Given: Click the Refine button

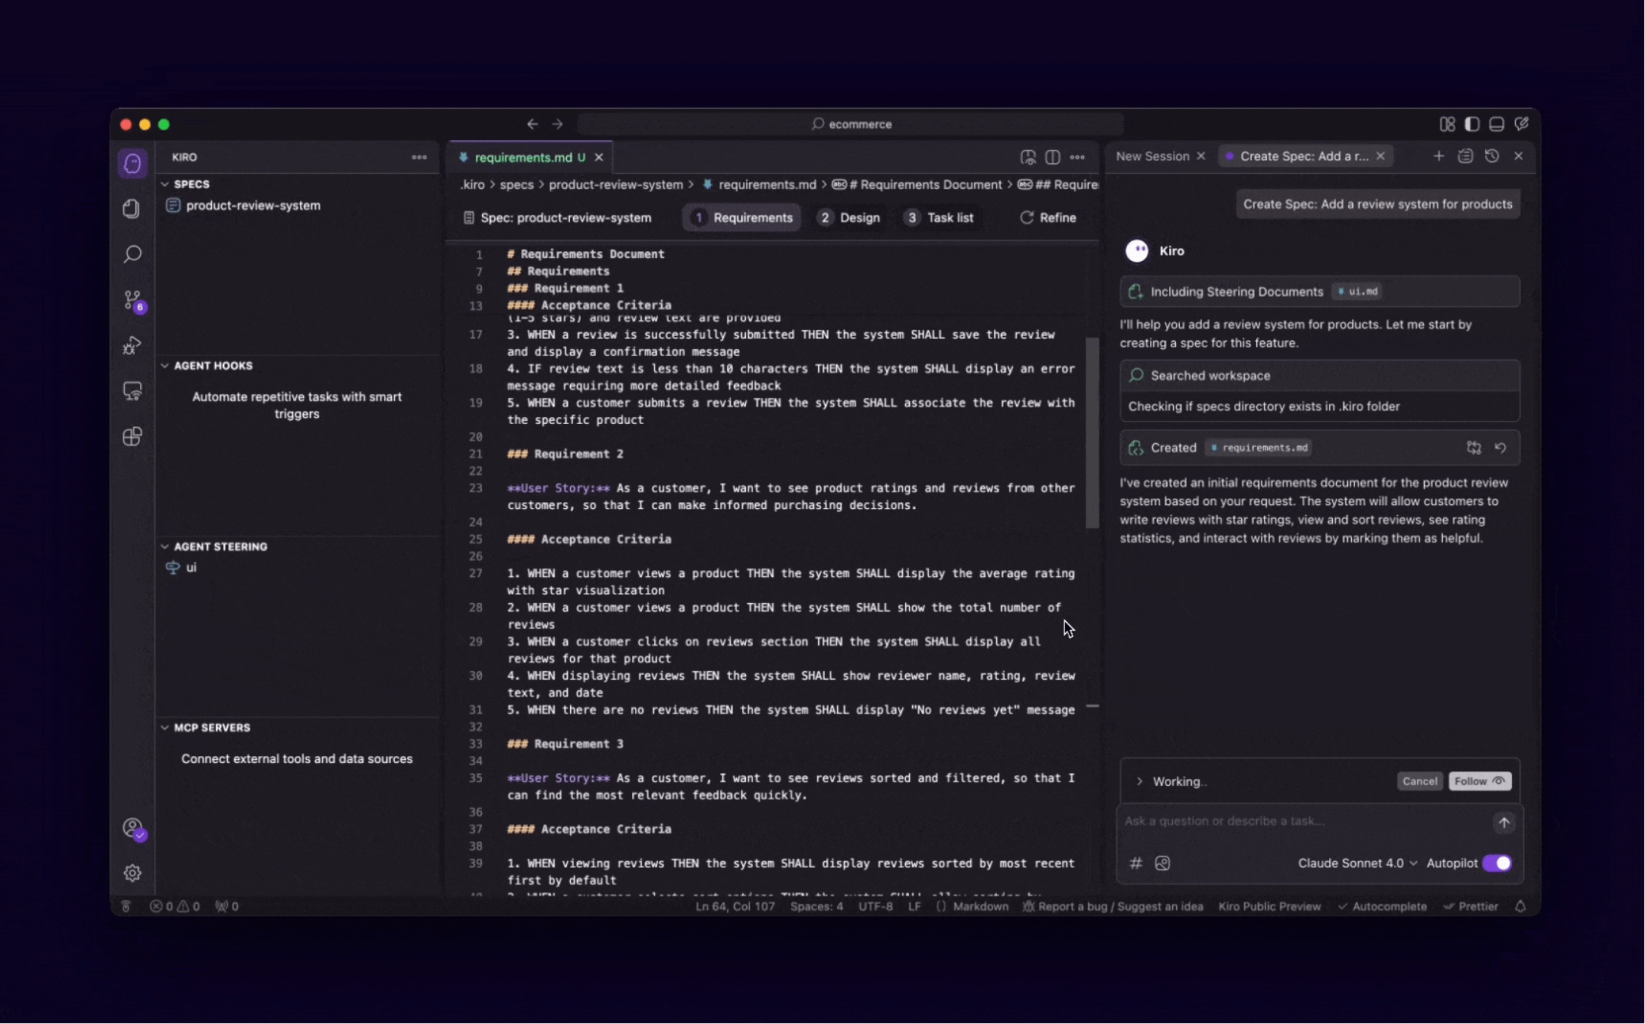Looking at the screenshot, I should 1047,218.
